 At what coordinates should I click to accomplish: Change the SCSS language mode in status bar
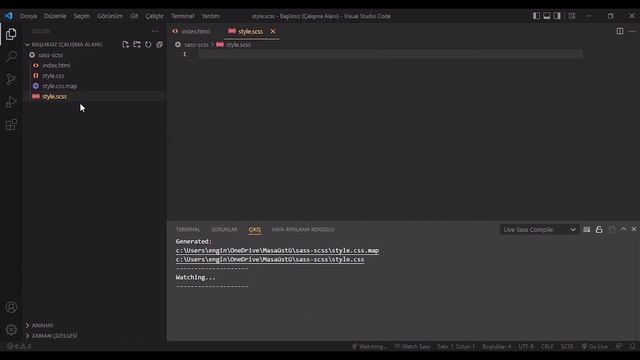[x=567, y=347]
